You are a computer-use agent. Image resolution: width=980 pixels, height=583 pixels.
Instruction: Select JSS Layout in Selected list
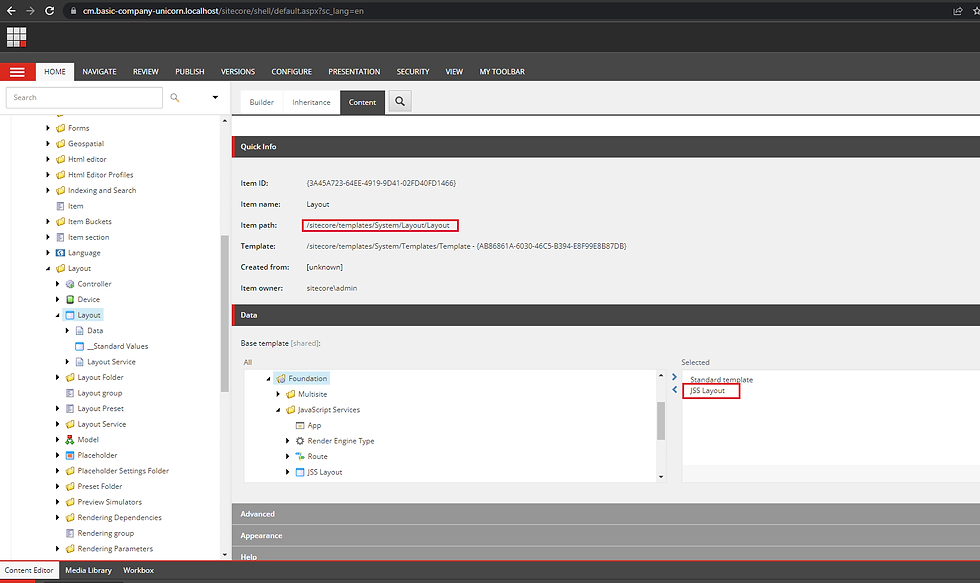pyautogui.click(x=708, y=391)
